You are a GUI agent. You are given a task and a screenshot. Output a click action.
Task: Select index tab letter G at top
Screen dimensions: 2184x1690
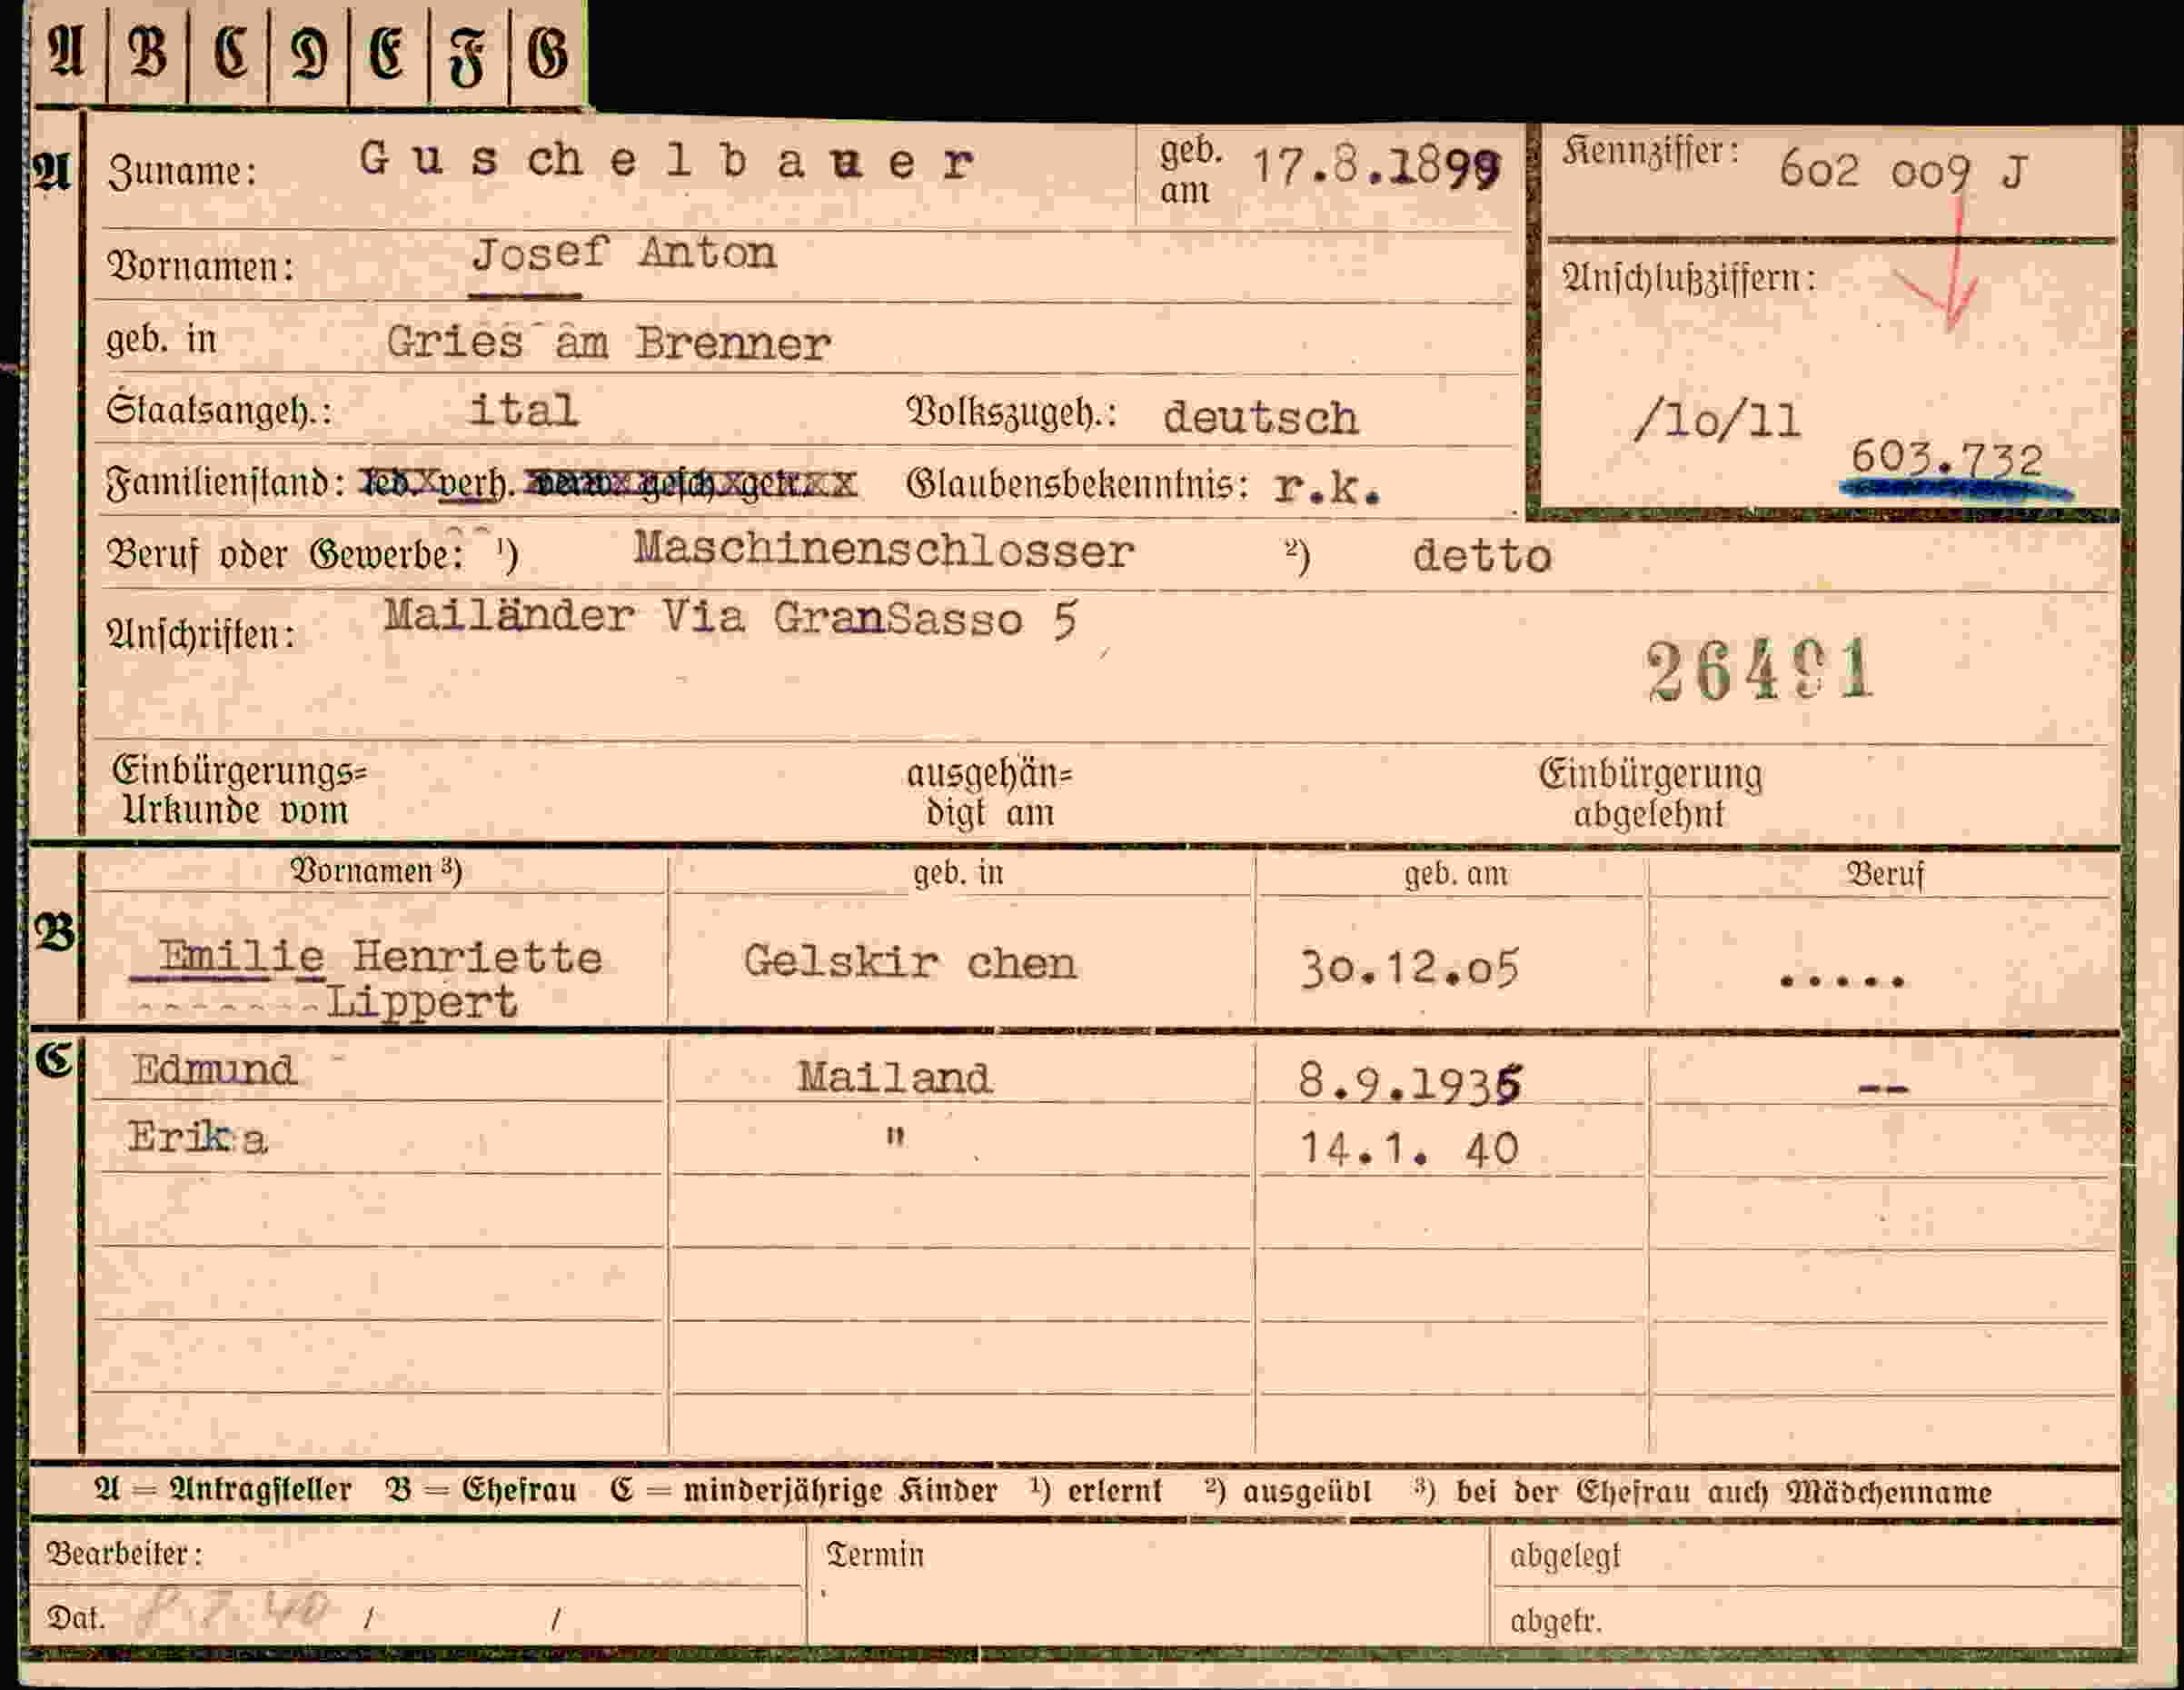[548, 51]
